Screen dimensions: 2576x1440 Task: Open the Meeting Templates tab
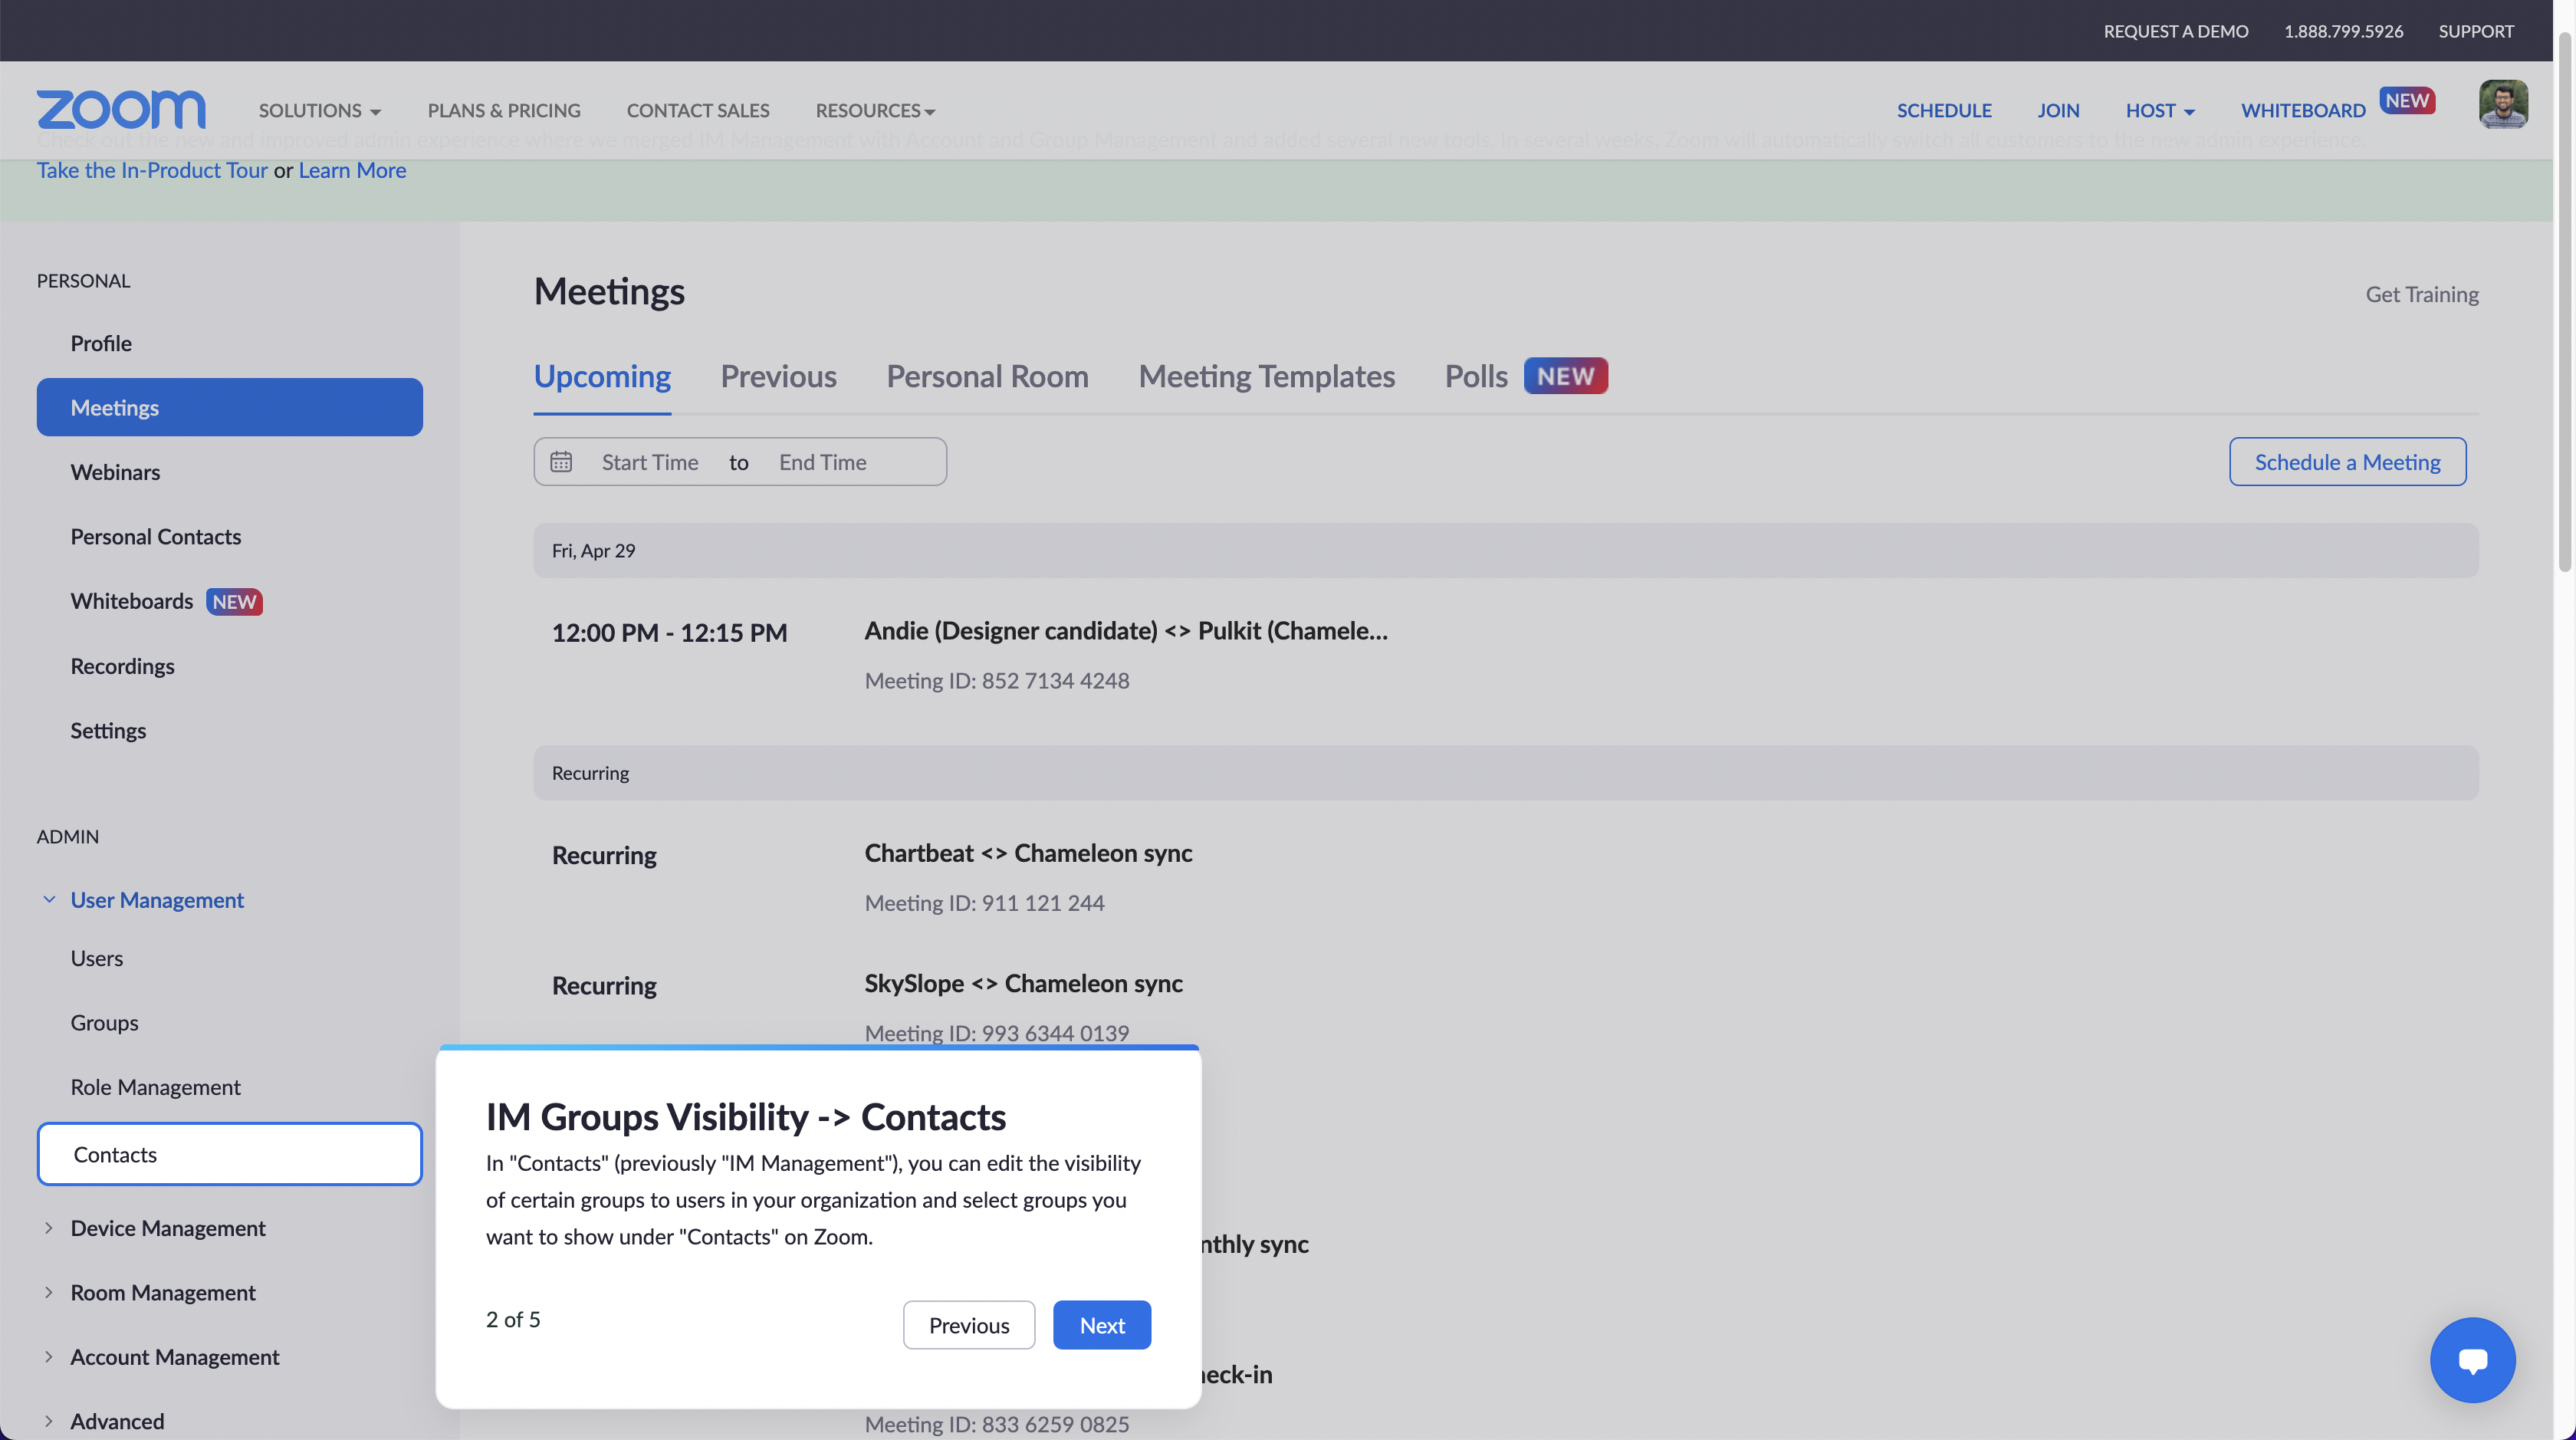1266,376
